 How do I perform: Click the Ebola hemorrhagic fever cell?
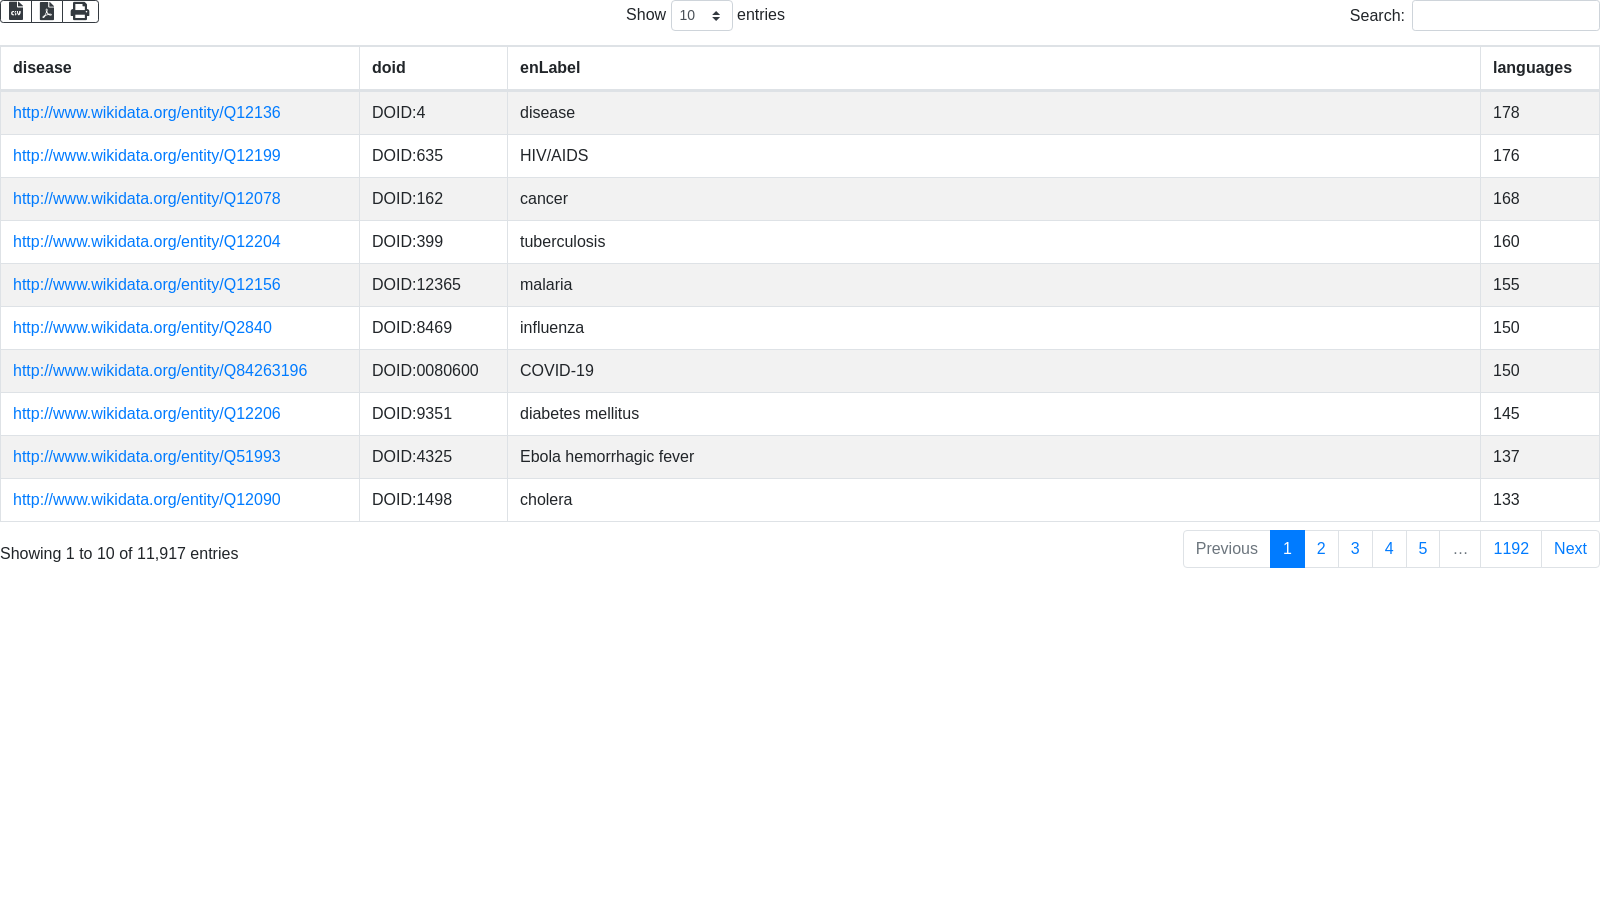994,457
